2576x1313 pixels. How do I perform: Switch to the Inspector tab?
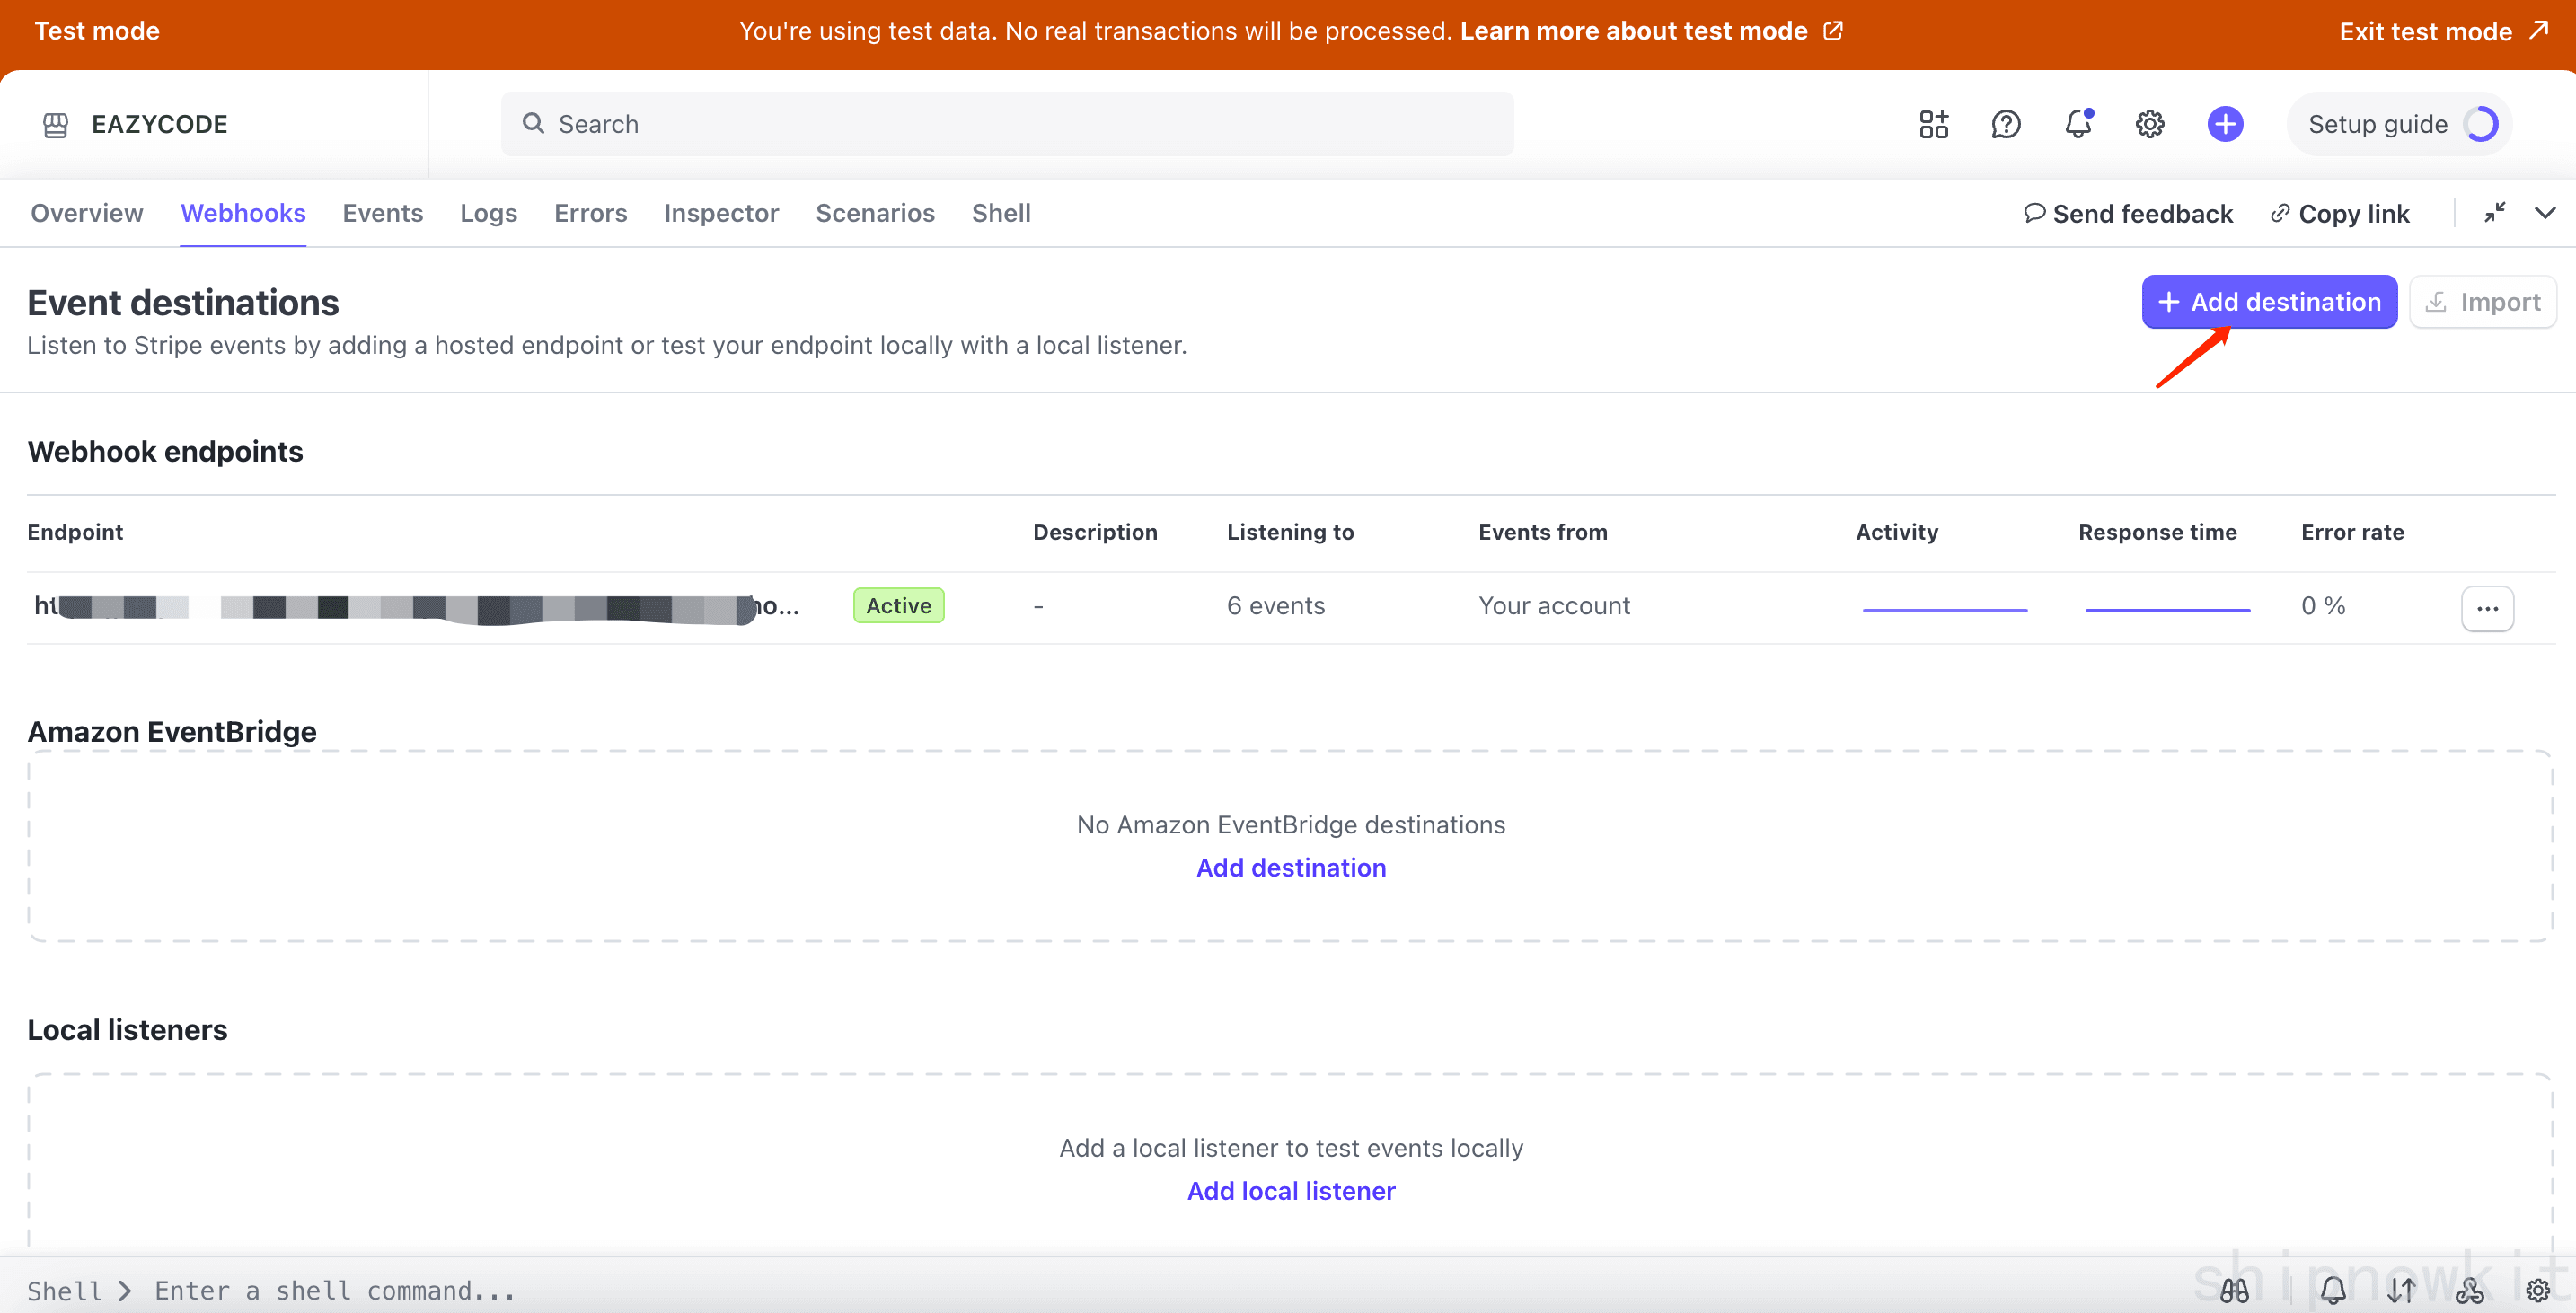pyautogui.click(x=721, y=212)
